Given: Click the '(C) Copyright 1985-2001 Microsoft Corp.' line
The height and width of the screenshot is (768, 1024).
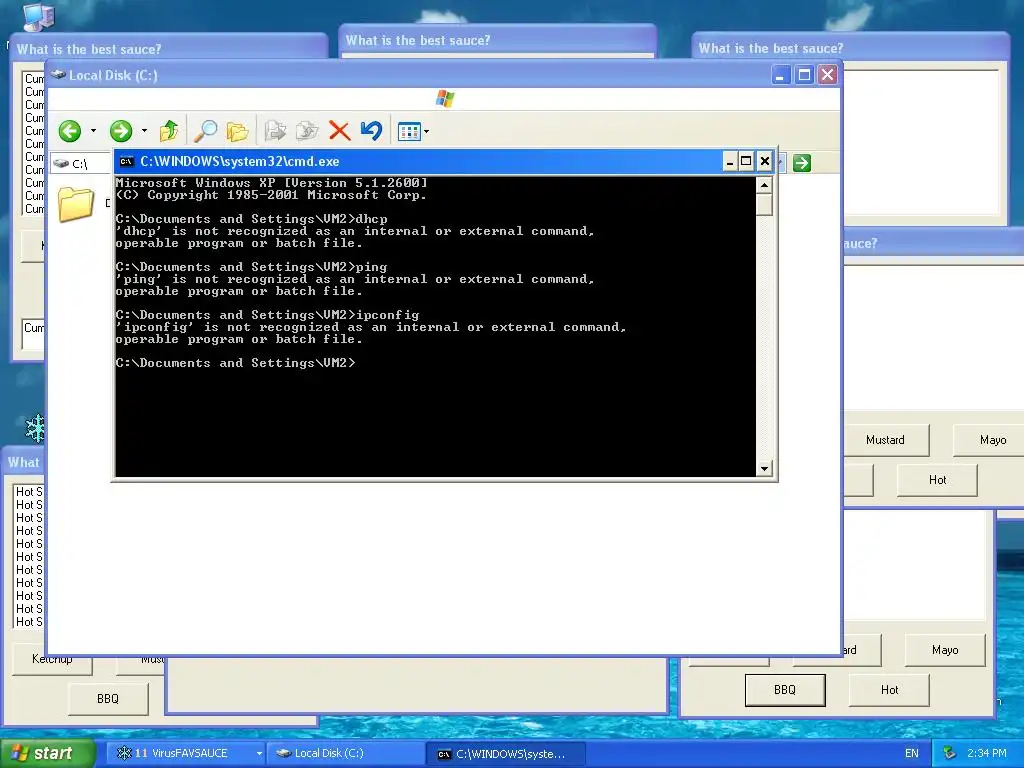Looking at the screenshot, I should click(x=271, y=195).
